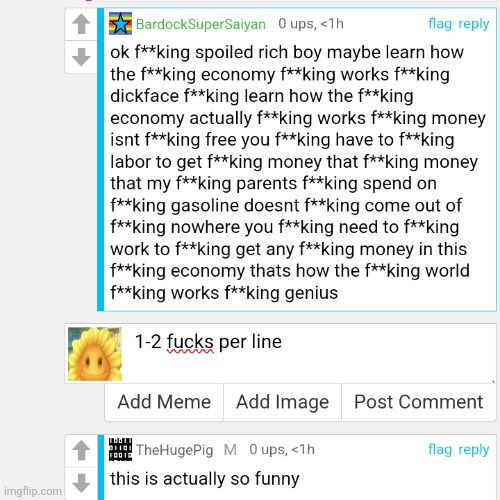Click the imgflip.com watermark
The width and height of the screenshot is (500, 500).
point(33,491)
